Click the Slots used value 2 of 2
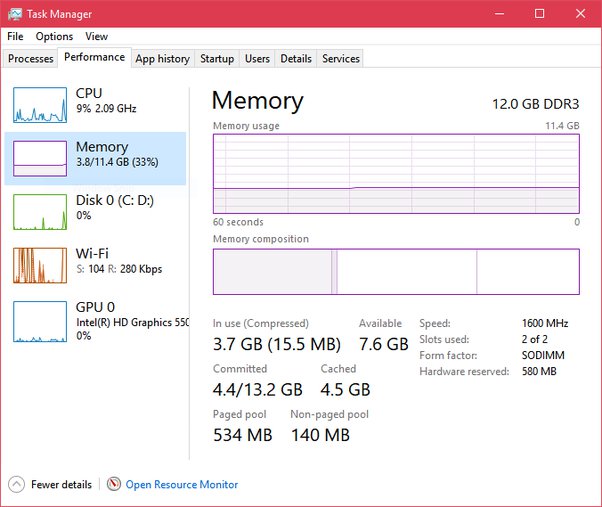 pos(534,339)
